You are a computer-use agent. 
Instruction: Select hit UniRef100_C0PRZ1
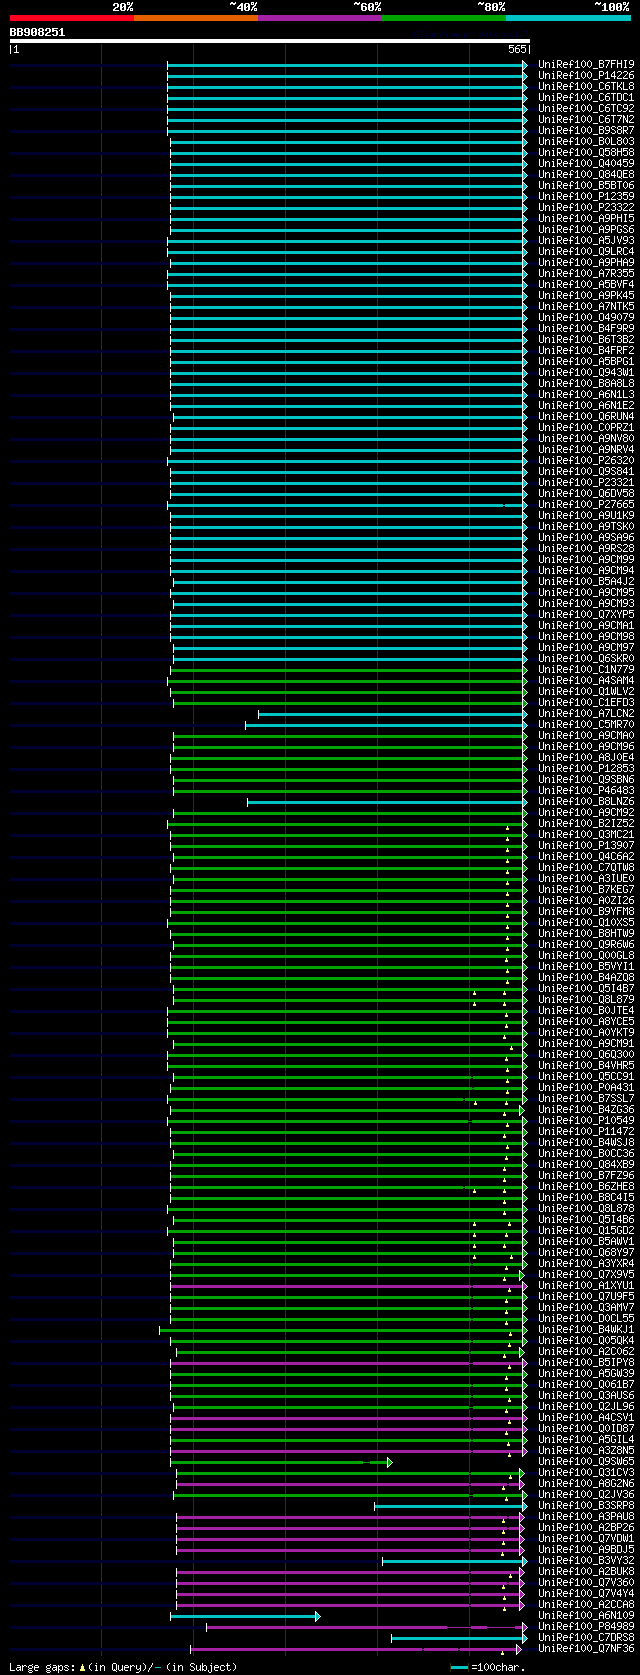click(x=586, y=427)
